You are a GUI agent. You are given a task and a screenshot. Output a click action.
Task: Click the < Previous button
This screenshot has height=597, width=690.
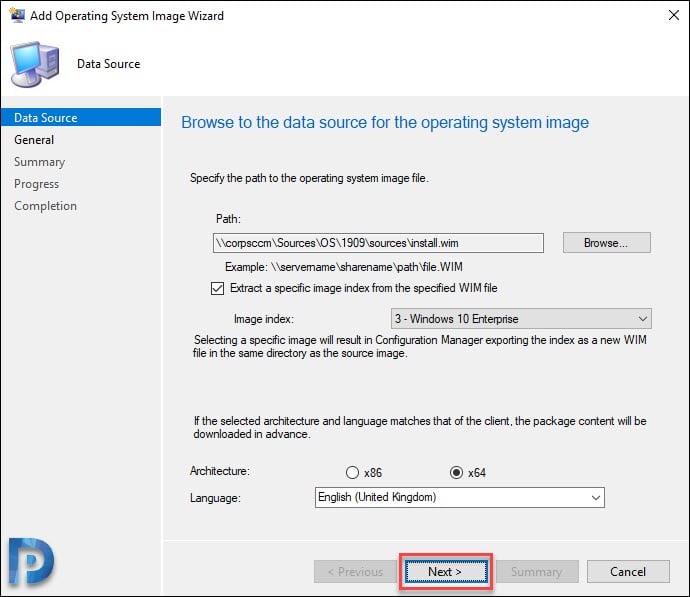tap(355, 571)
